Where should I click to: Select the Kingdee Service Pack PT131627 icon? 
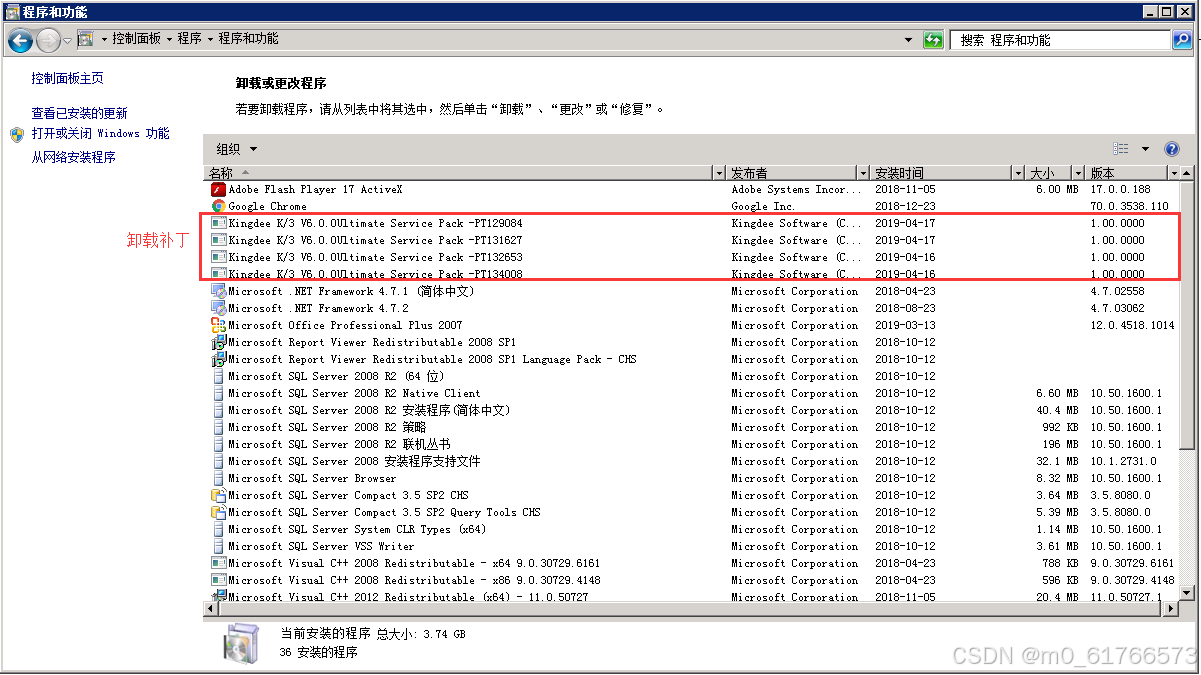218,240
